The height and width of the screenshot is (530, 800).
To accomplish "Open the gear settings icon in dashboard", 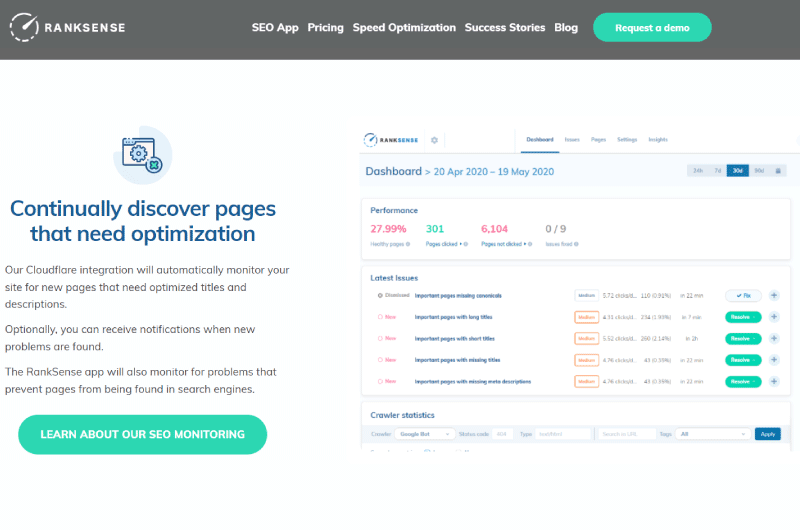I will coord(434,140).
